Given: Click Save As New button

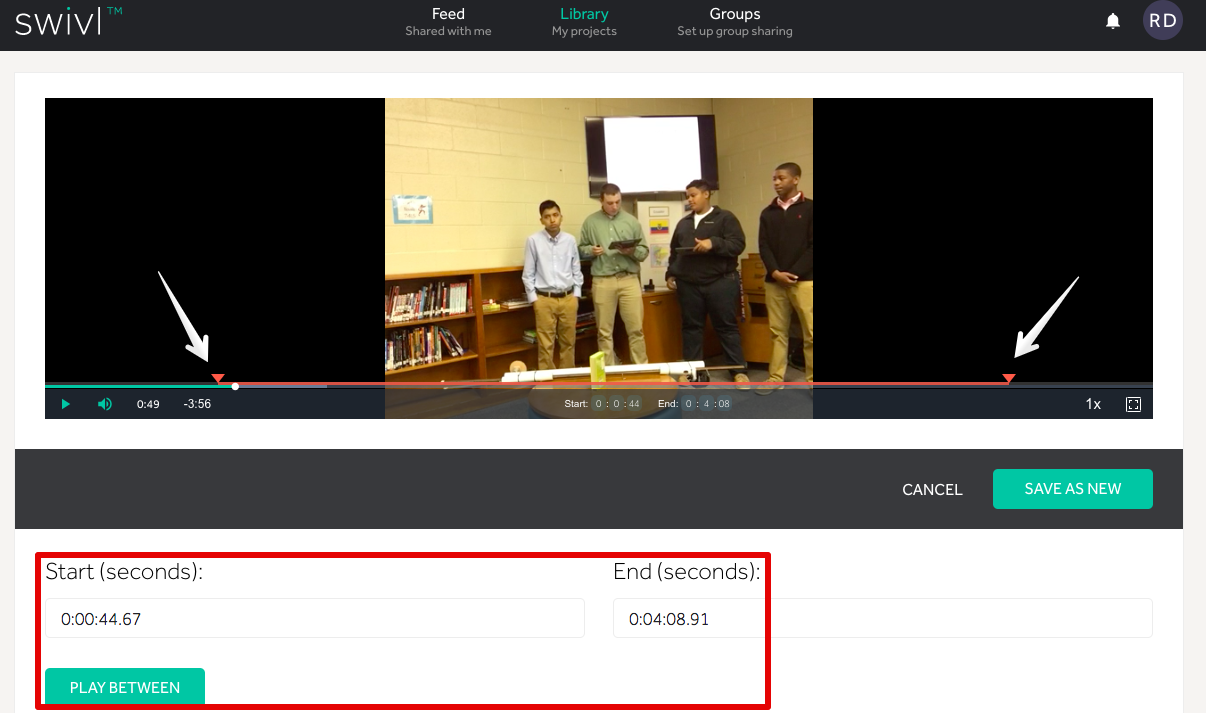Looking at the screenshot, I should click(x=1072, y=489).
